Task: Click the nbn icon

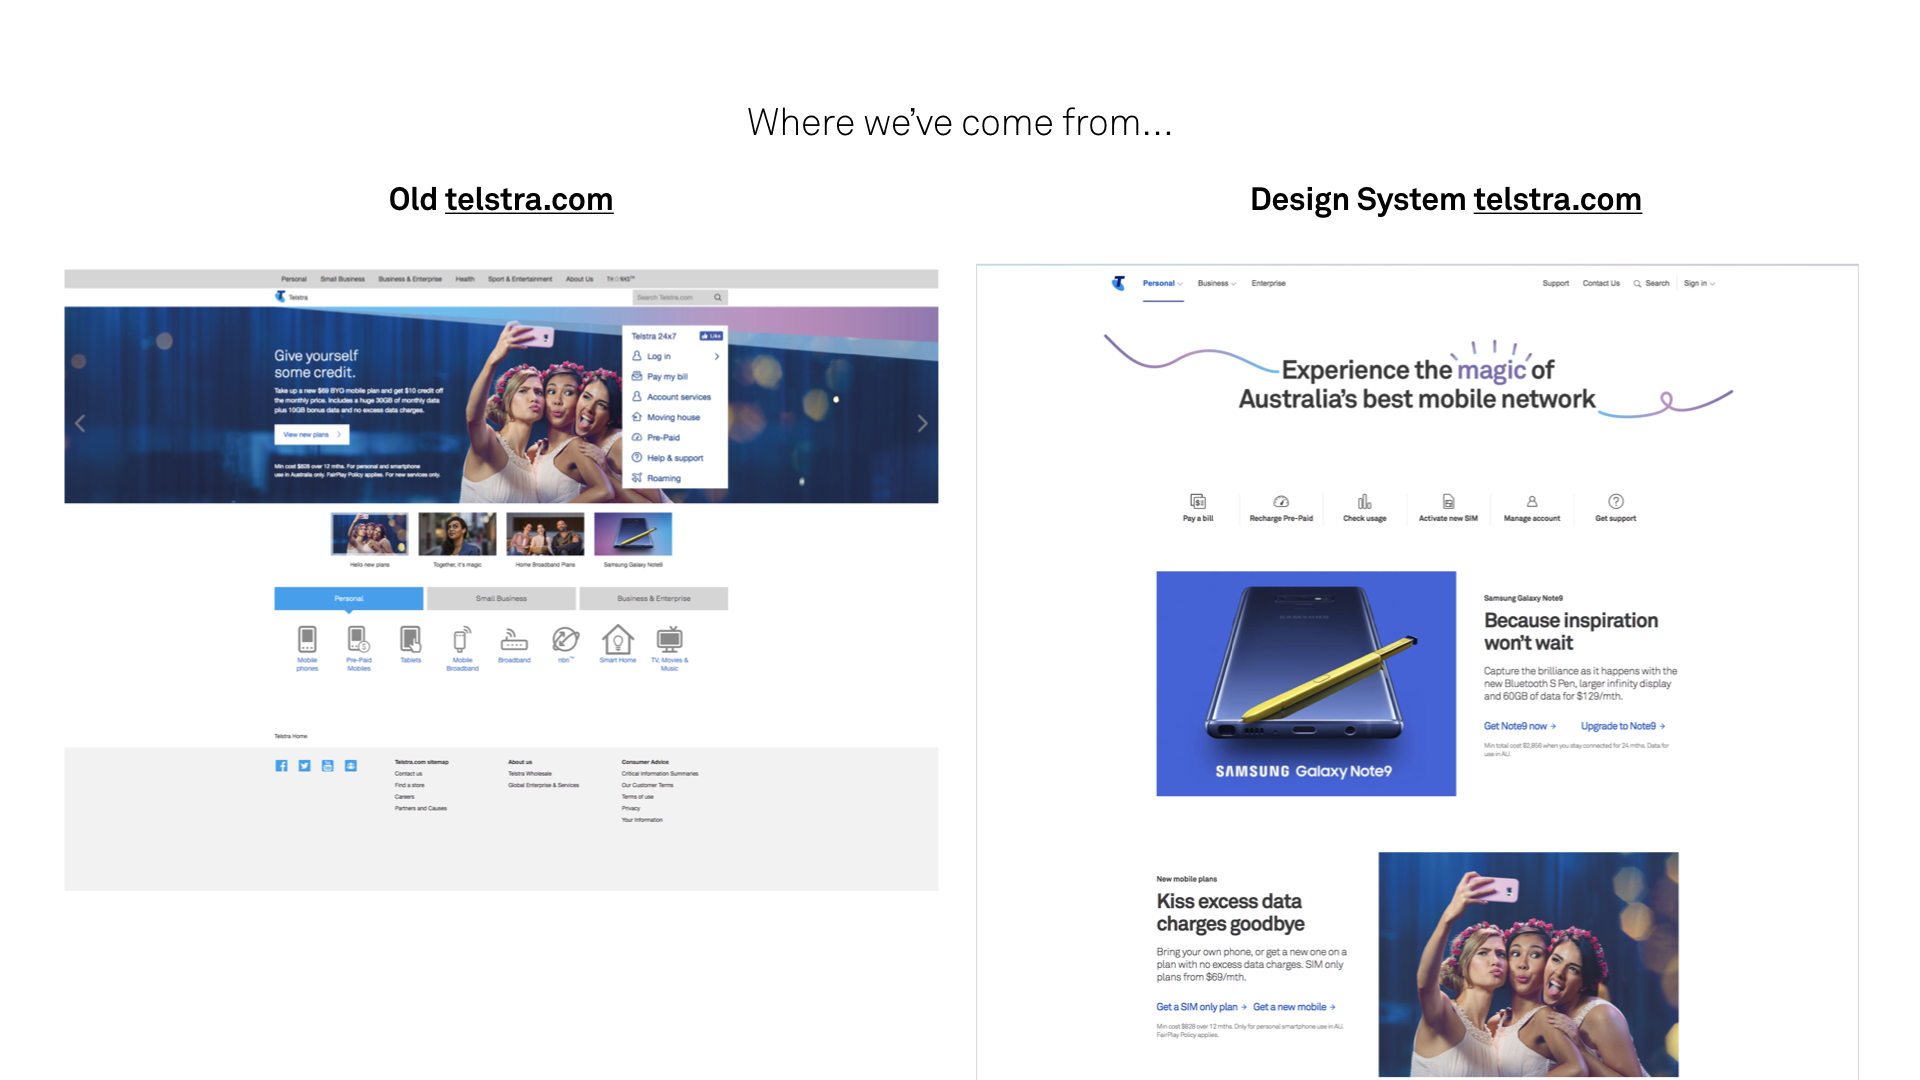Action: click(x=566, y=639)
